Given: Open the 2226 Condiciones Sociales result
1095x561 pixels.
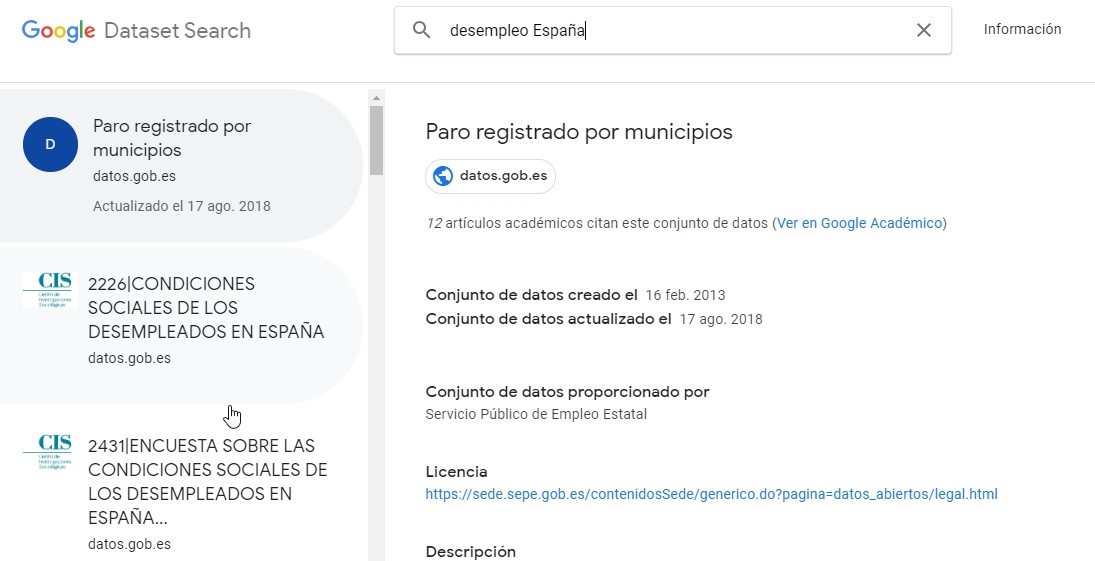Looking at the screenshot, I should click(206, 308).
